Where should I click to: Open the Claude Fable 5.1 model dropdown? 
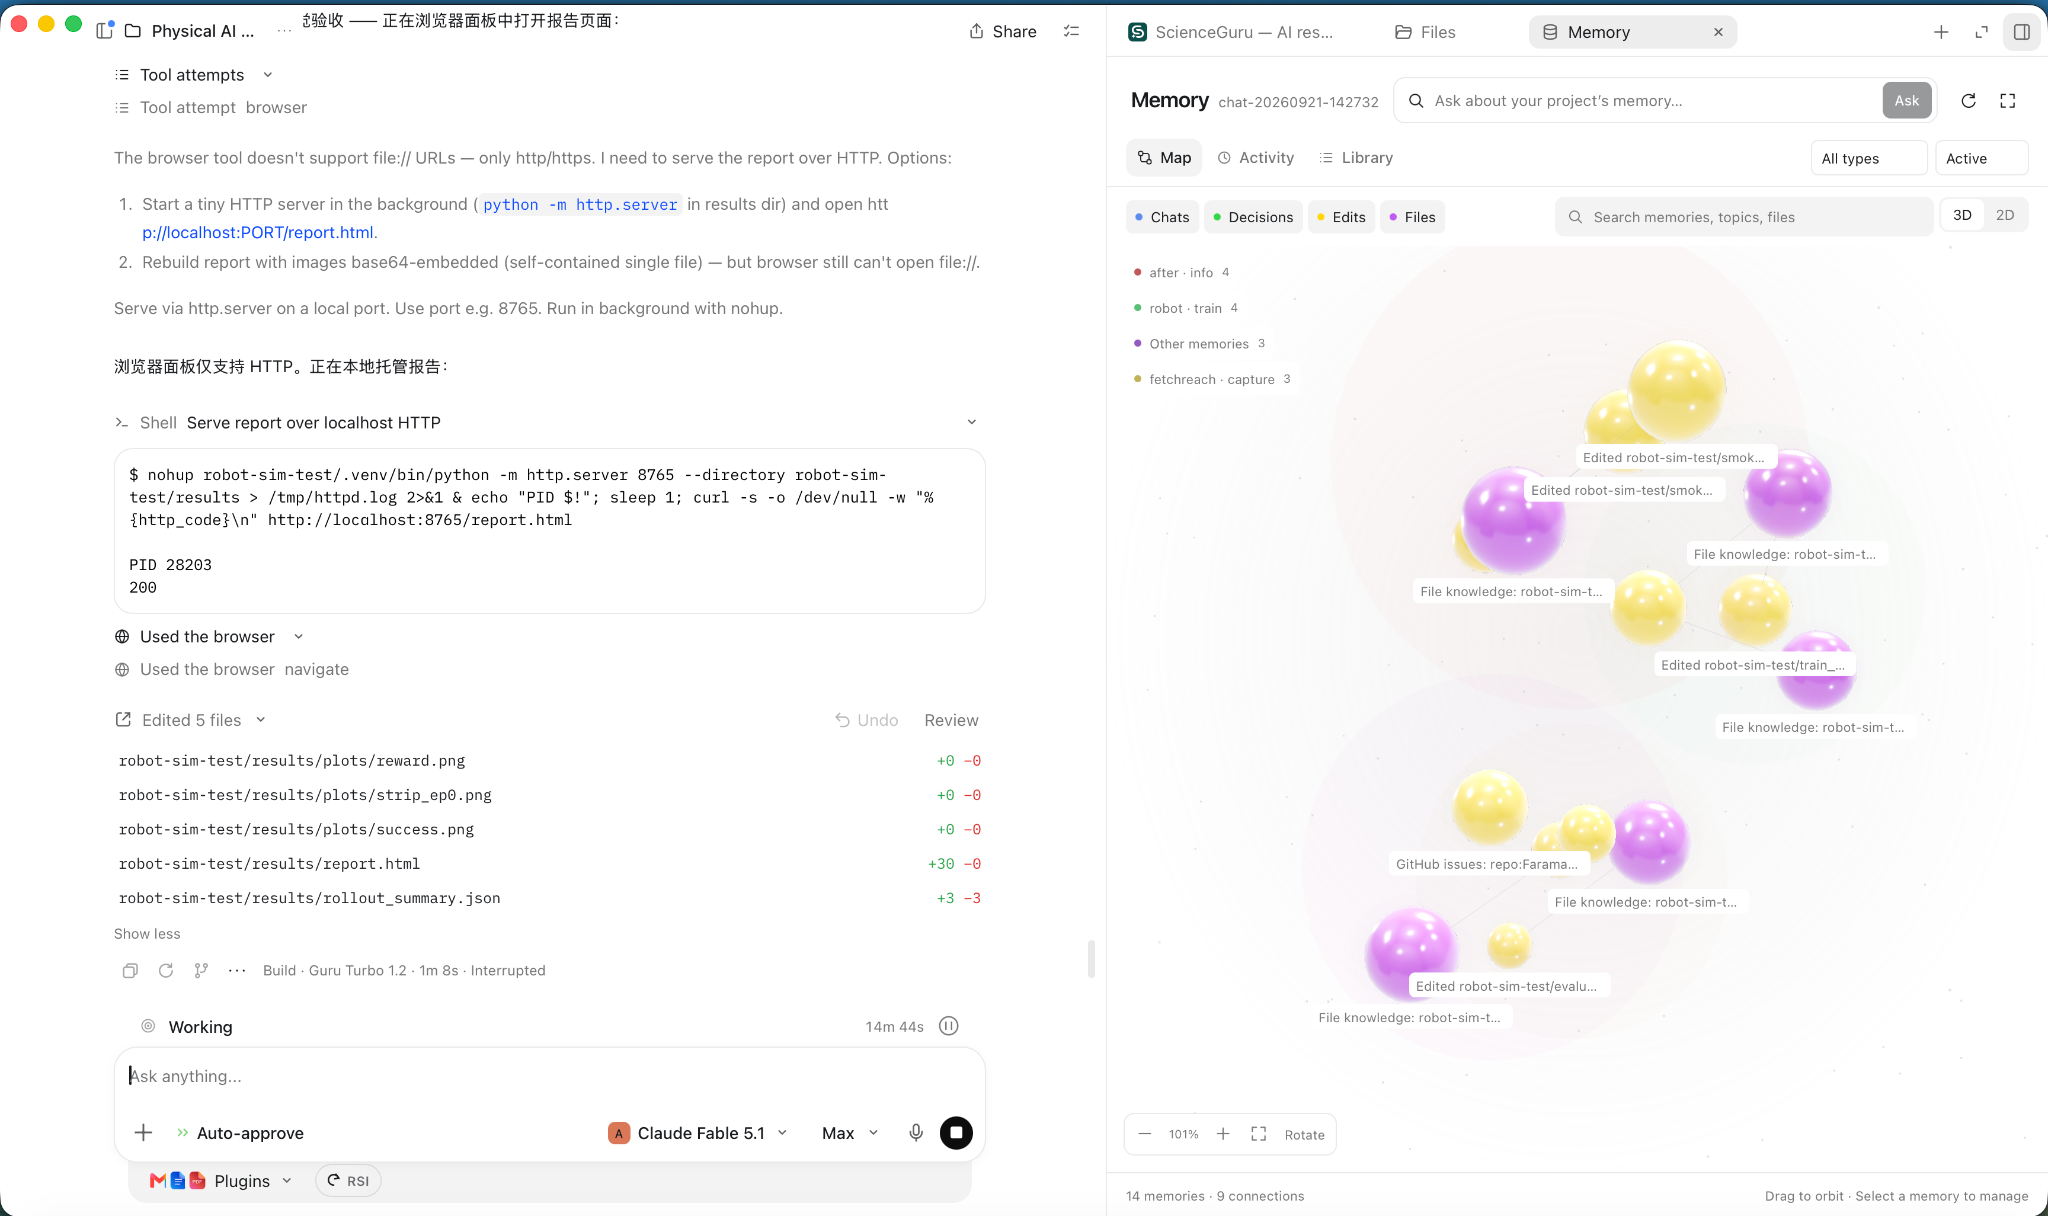click(x=698, y=1133)
